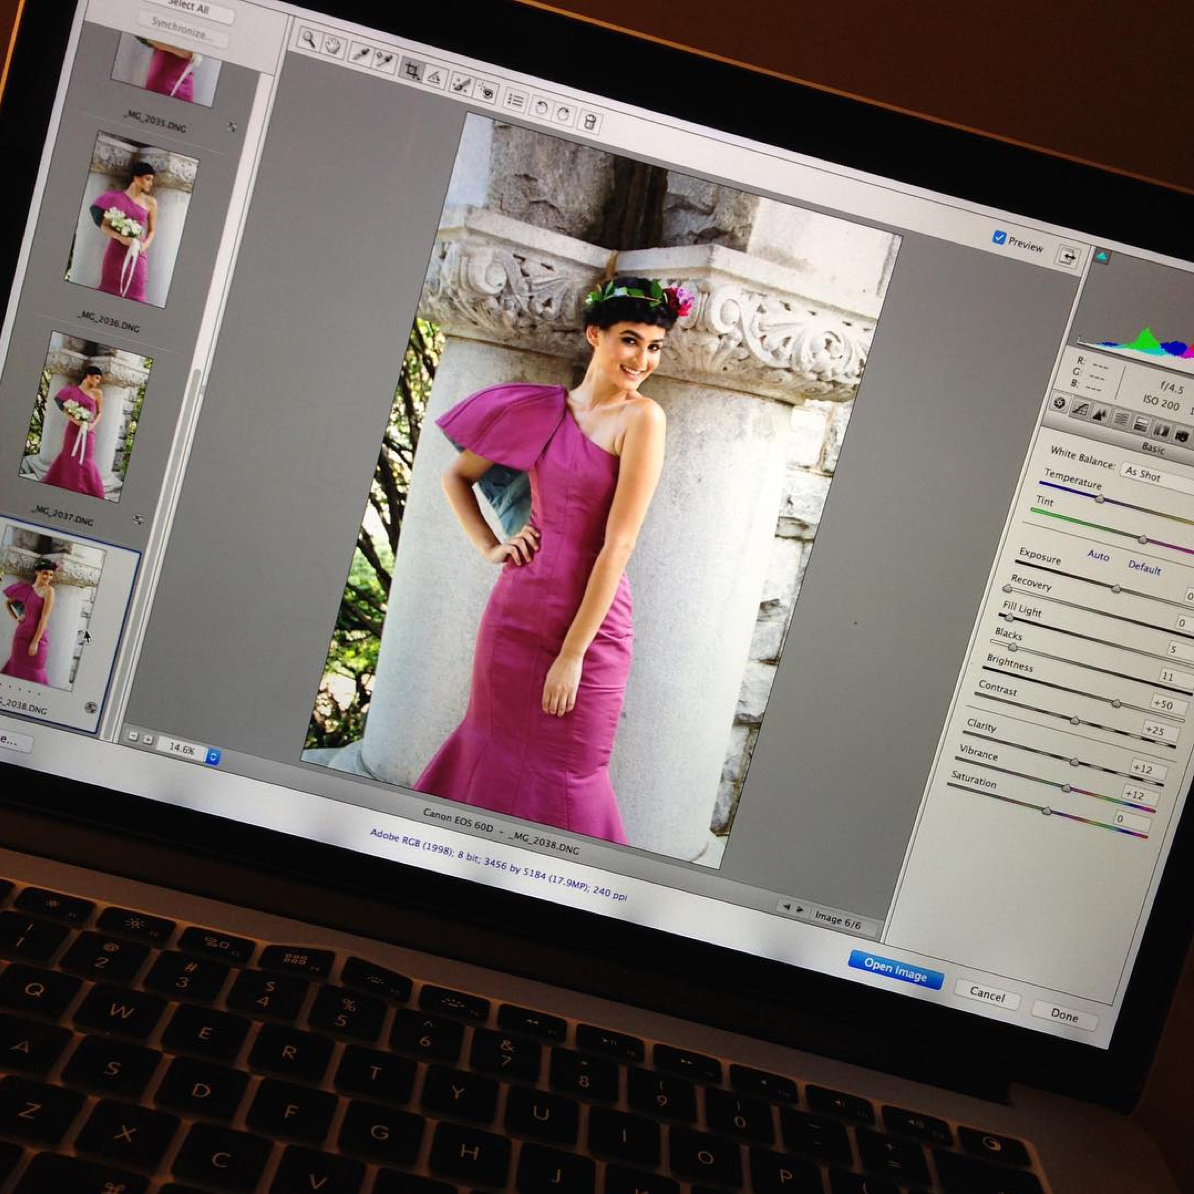This screenshot has width=1194, height=1194.
Task: Click the Saturation slider handle
Action: (1047, 812)
